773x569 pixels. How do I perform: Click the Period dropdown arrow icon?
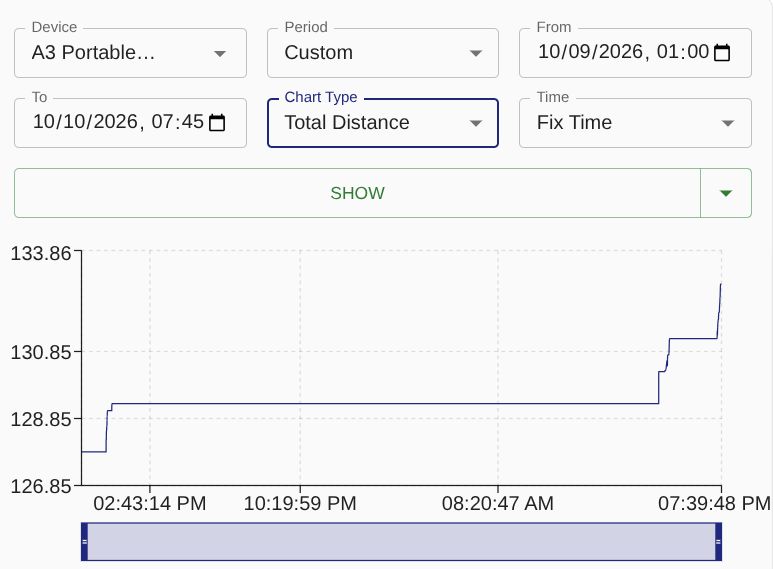click(x=476, y=53)
